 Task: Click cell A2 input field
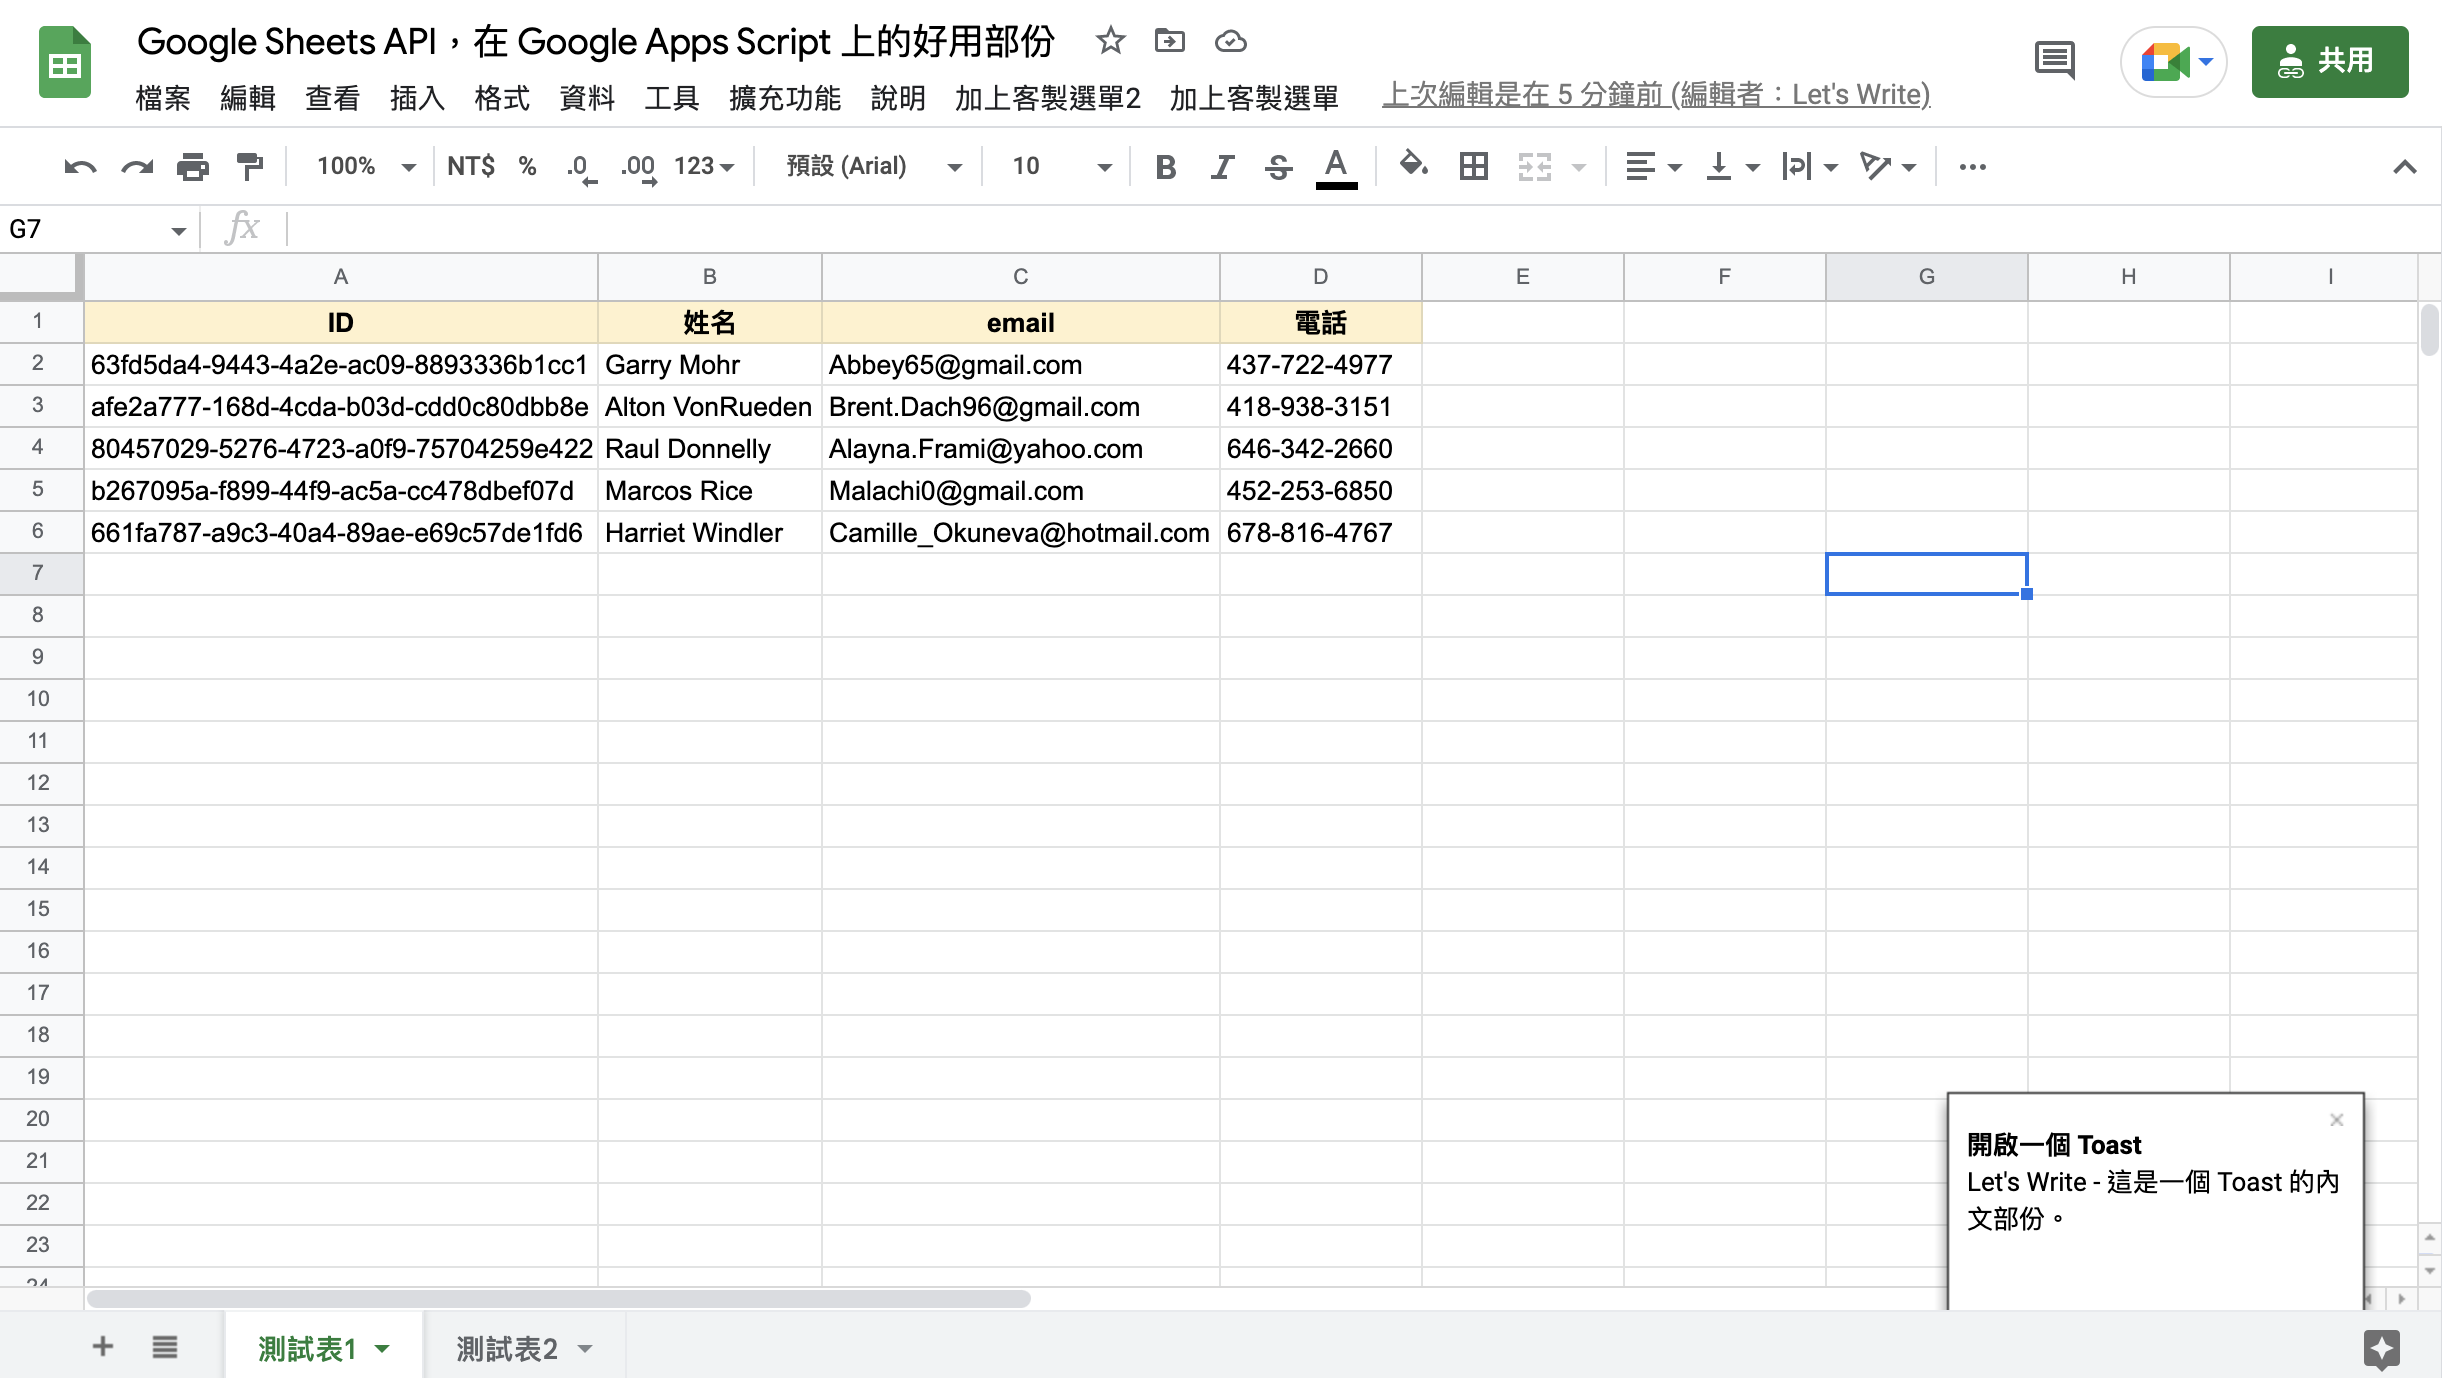[342, 364]
